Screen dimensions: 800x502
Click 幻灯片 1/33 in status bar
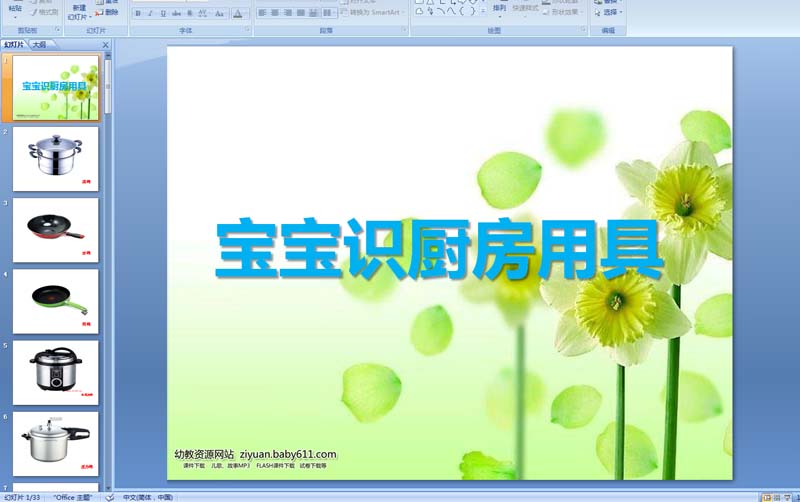(x=22, y=497)
